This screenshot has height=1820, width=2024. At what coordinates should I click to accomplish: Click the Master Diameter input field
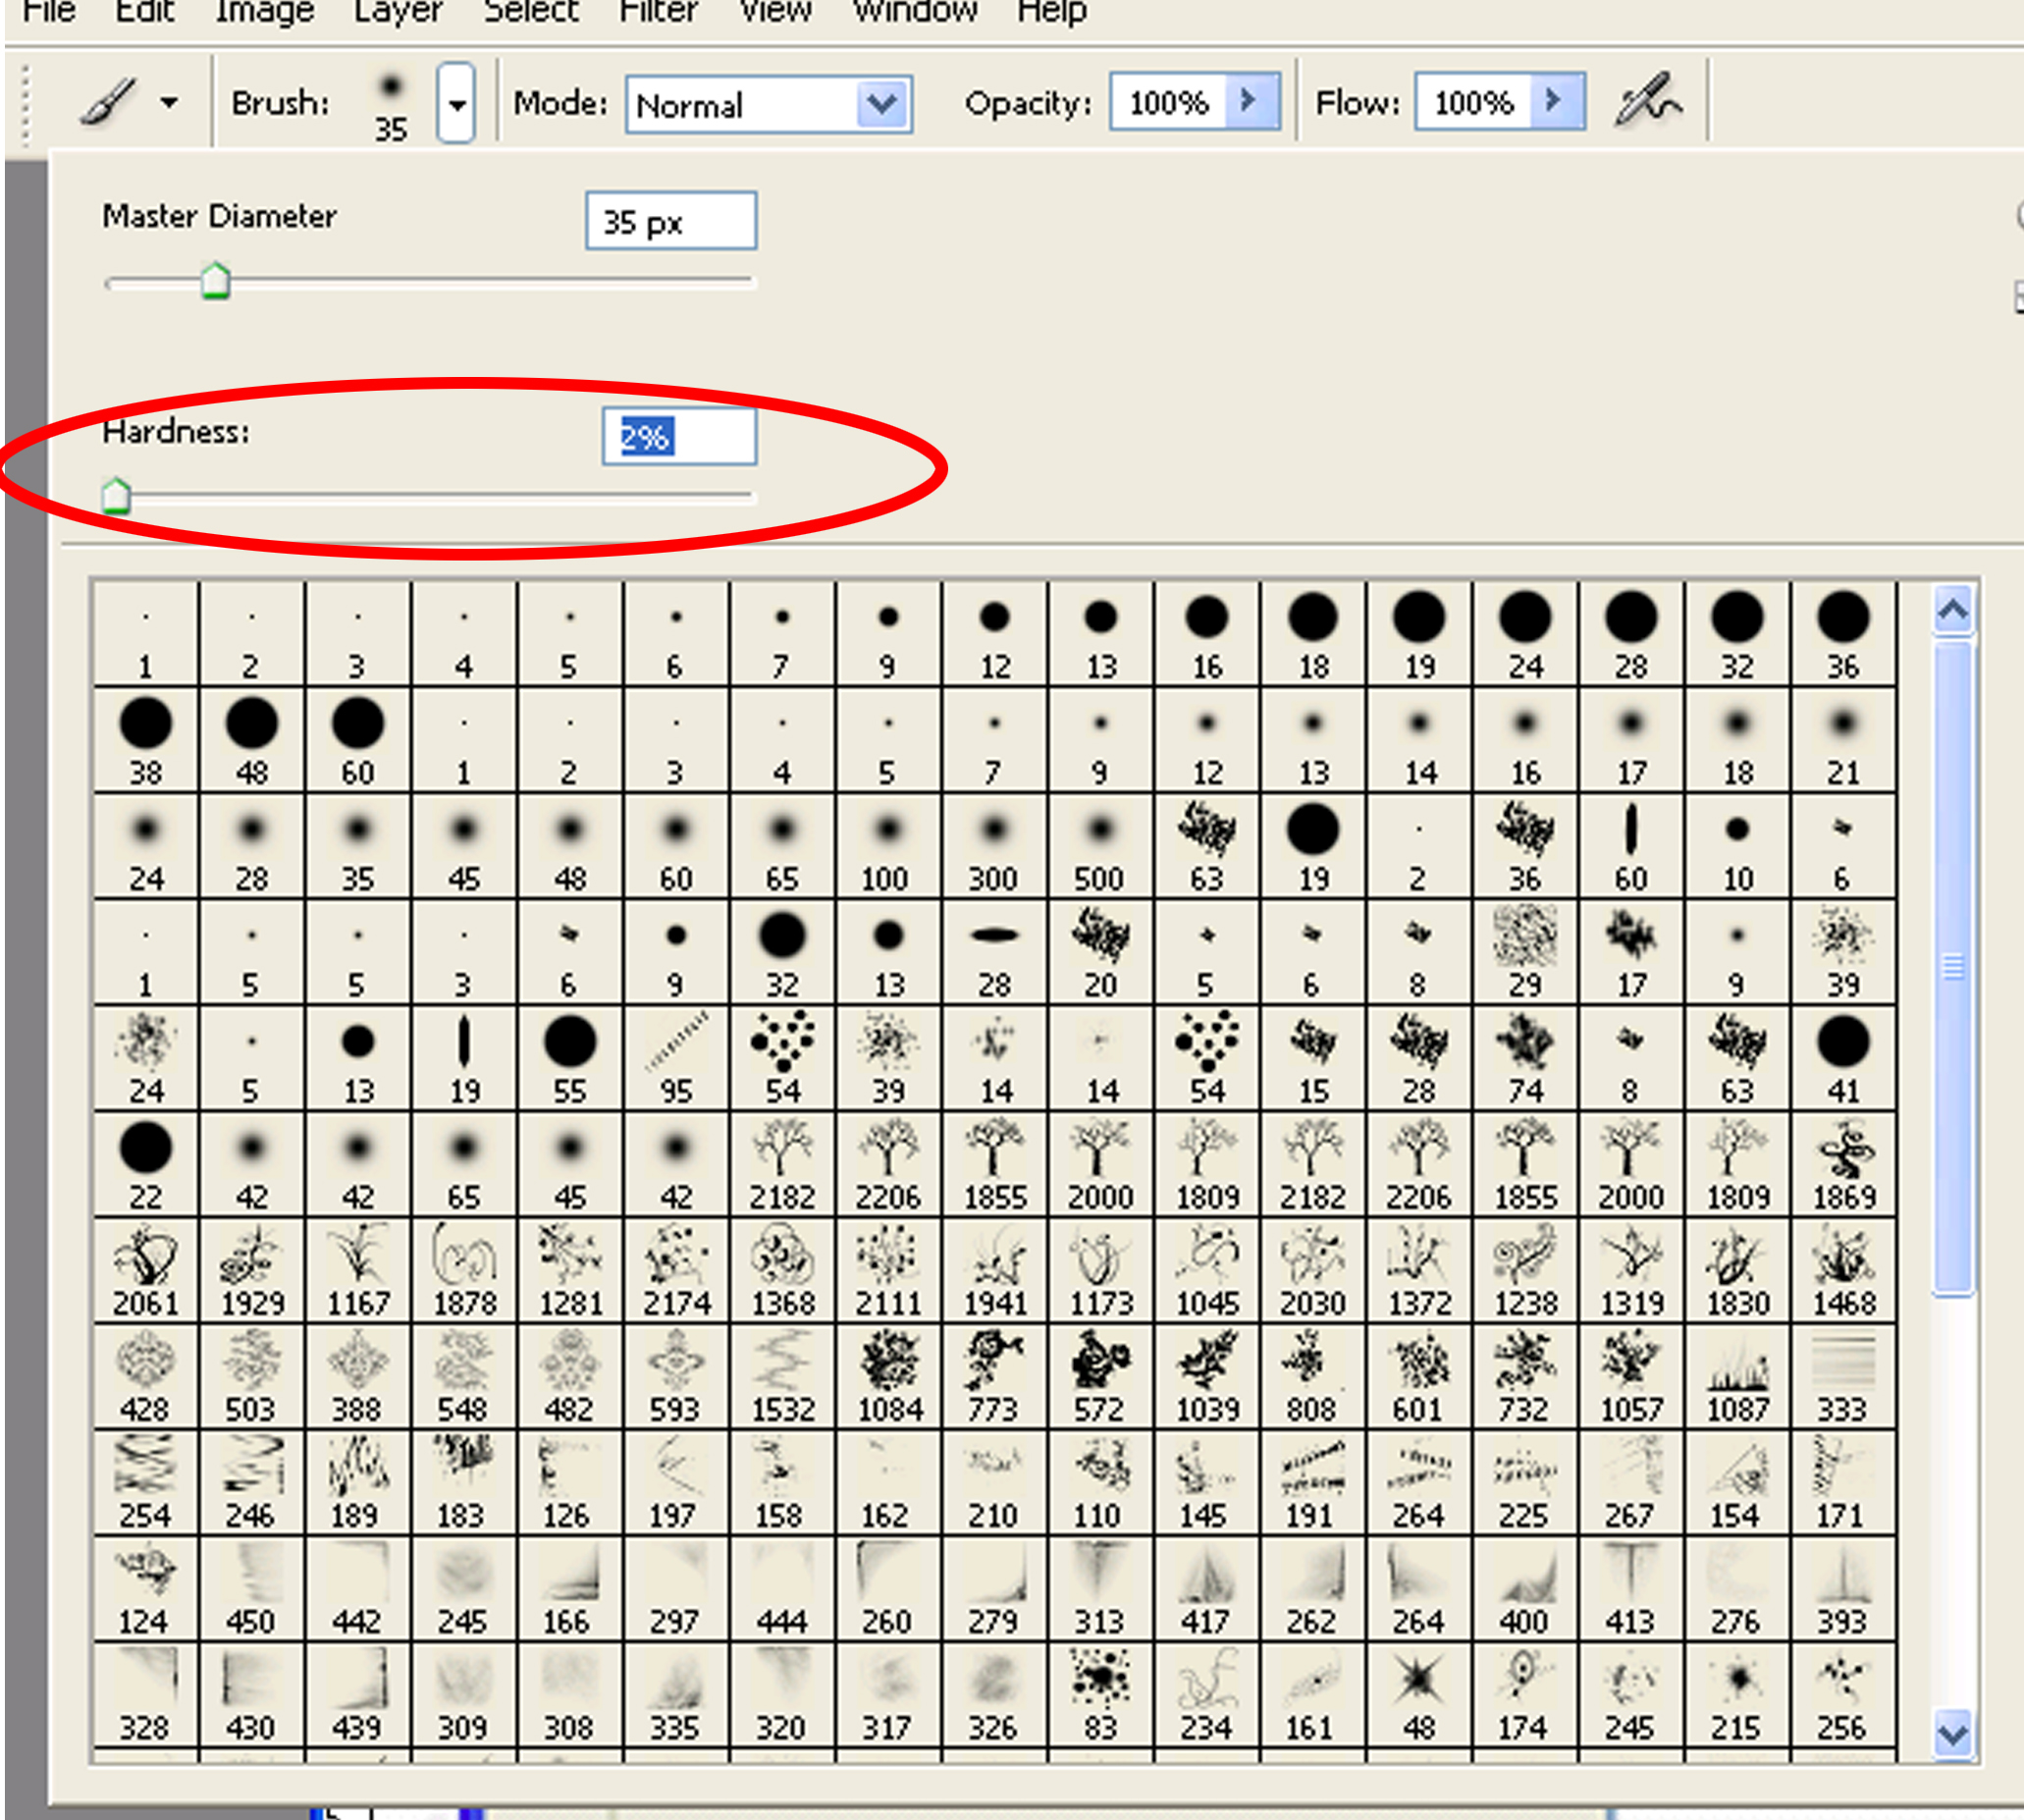pos(670,221)
